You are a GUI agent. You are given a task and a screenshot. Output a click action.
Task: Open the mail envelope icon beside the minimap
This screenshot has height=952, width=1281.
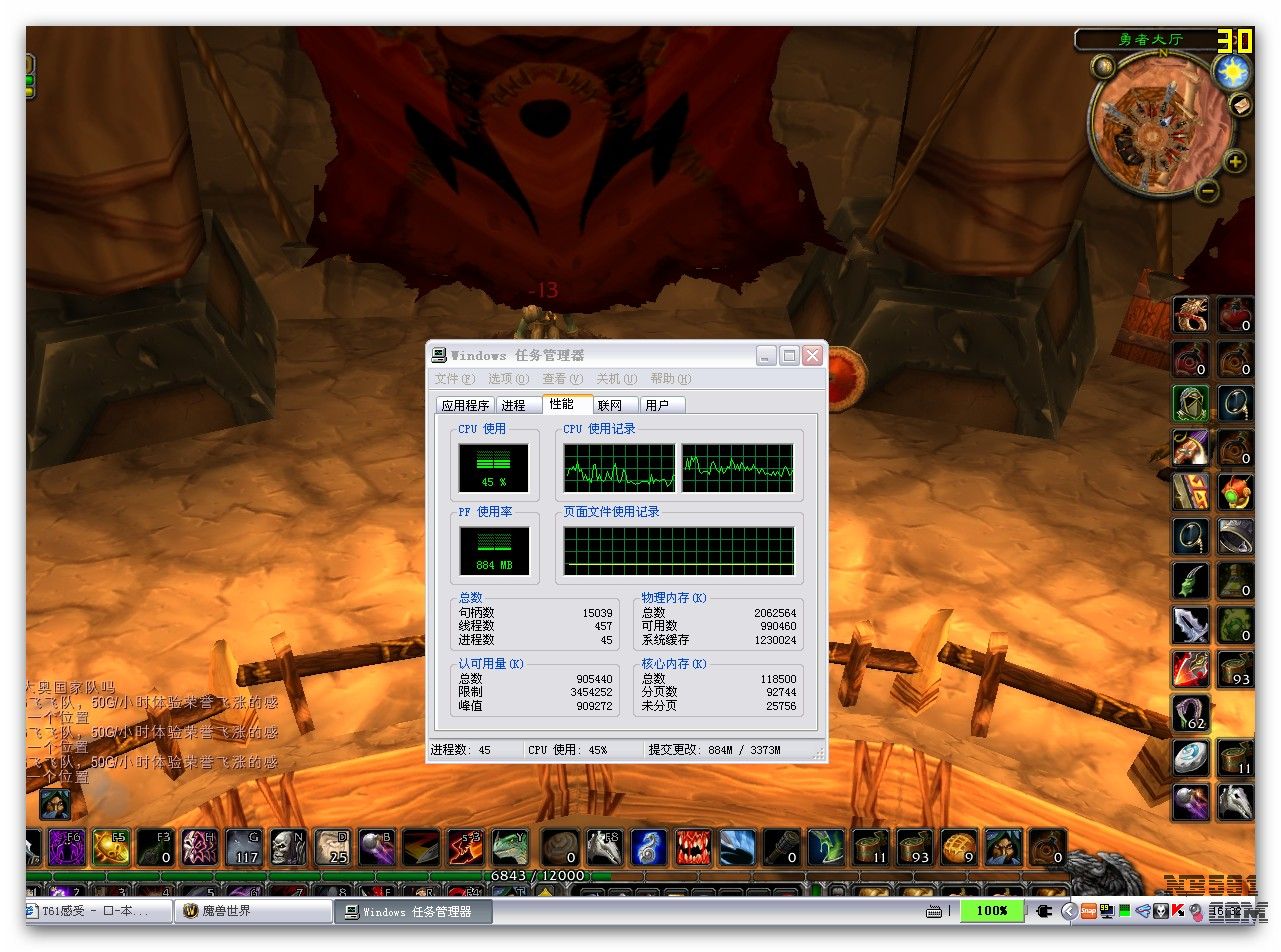click(1241, 104)
